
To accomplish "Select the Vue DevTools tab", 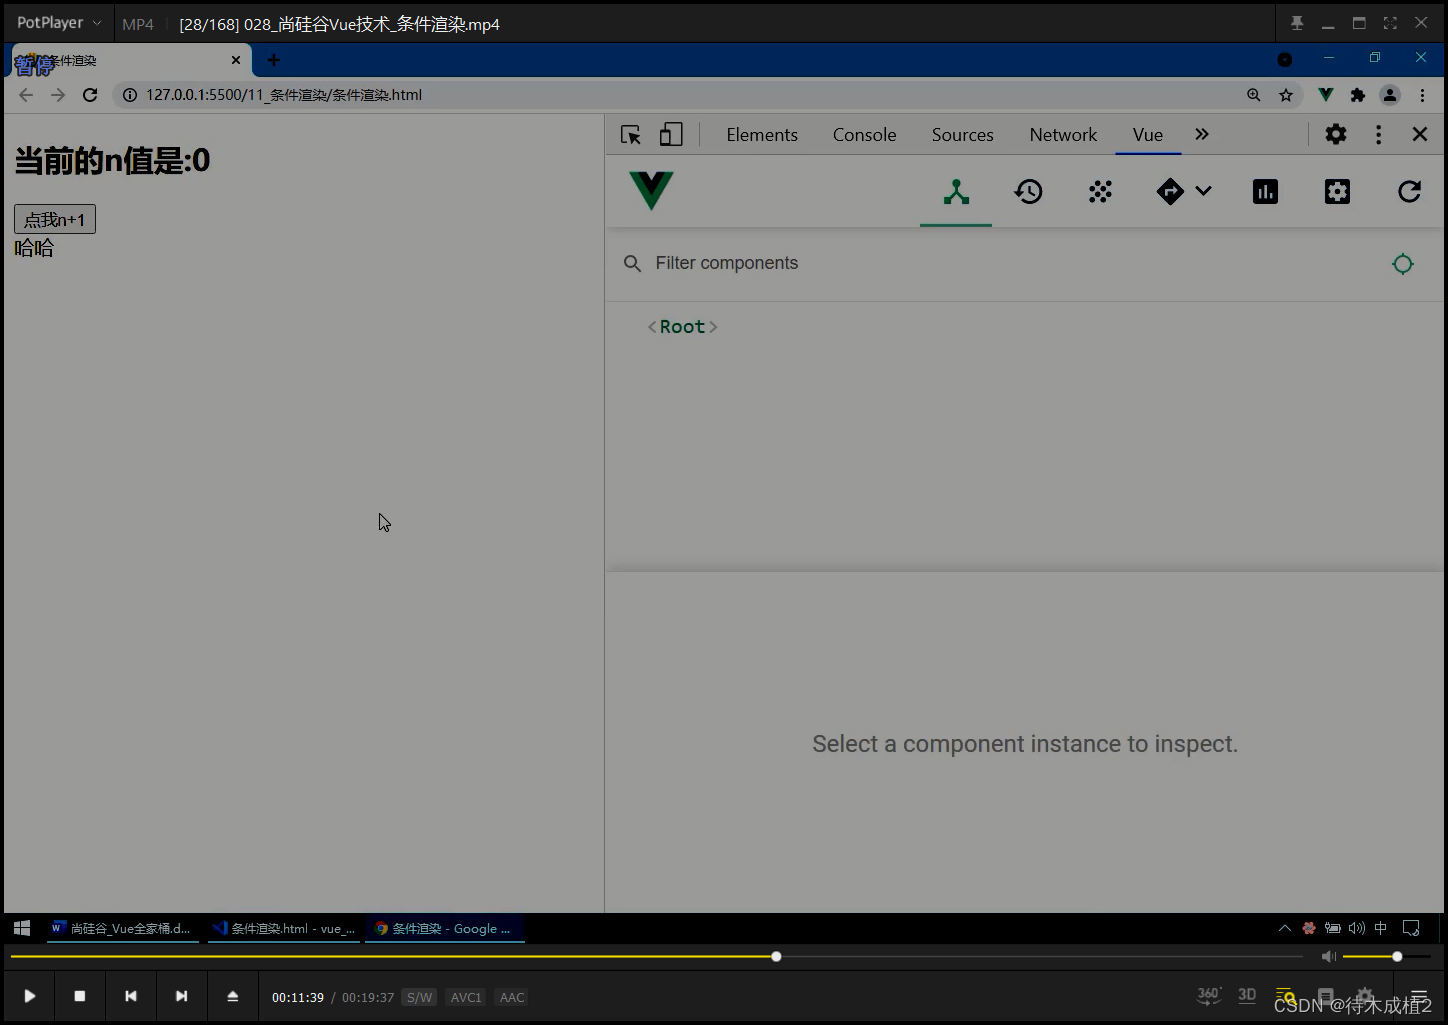I will tap(1148, 135).
